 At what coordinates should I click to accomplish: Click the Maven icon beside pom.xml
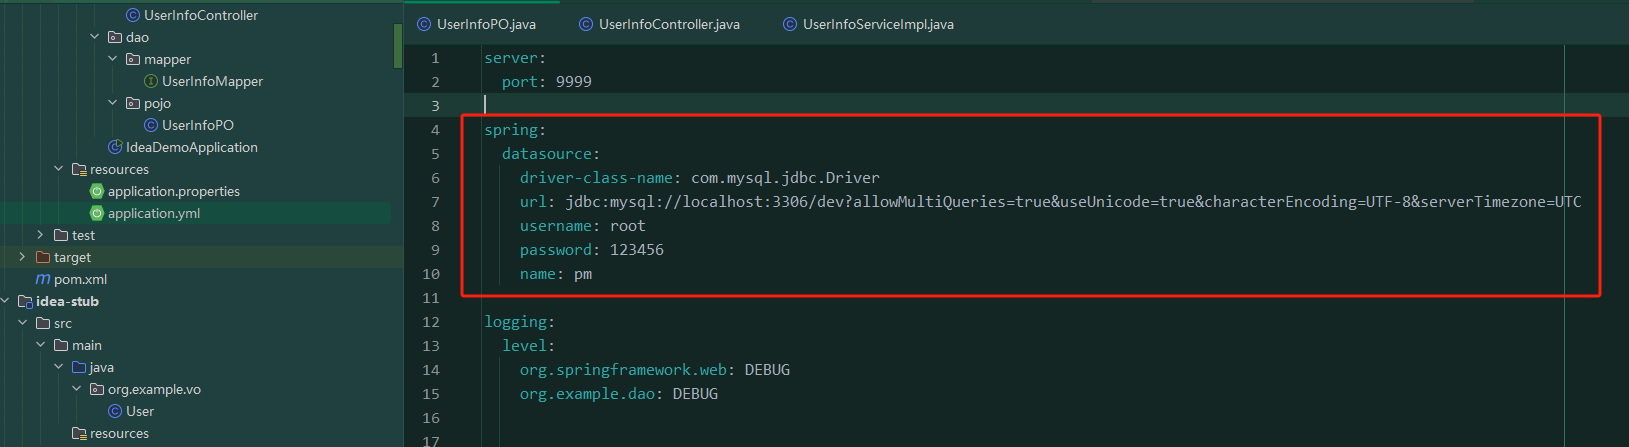pyautogui.click(x=43, y=279)
